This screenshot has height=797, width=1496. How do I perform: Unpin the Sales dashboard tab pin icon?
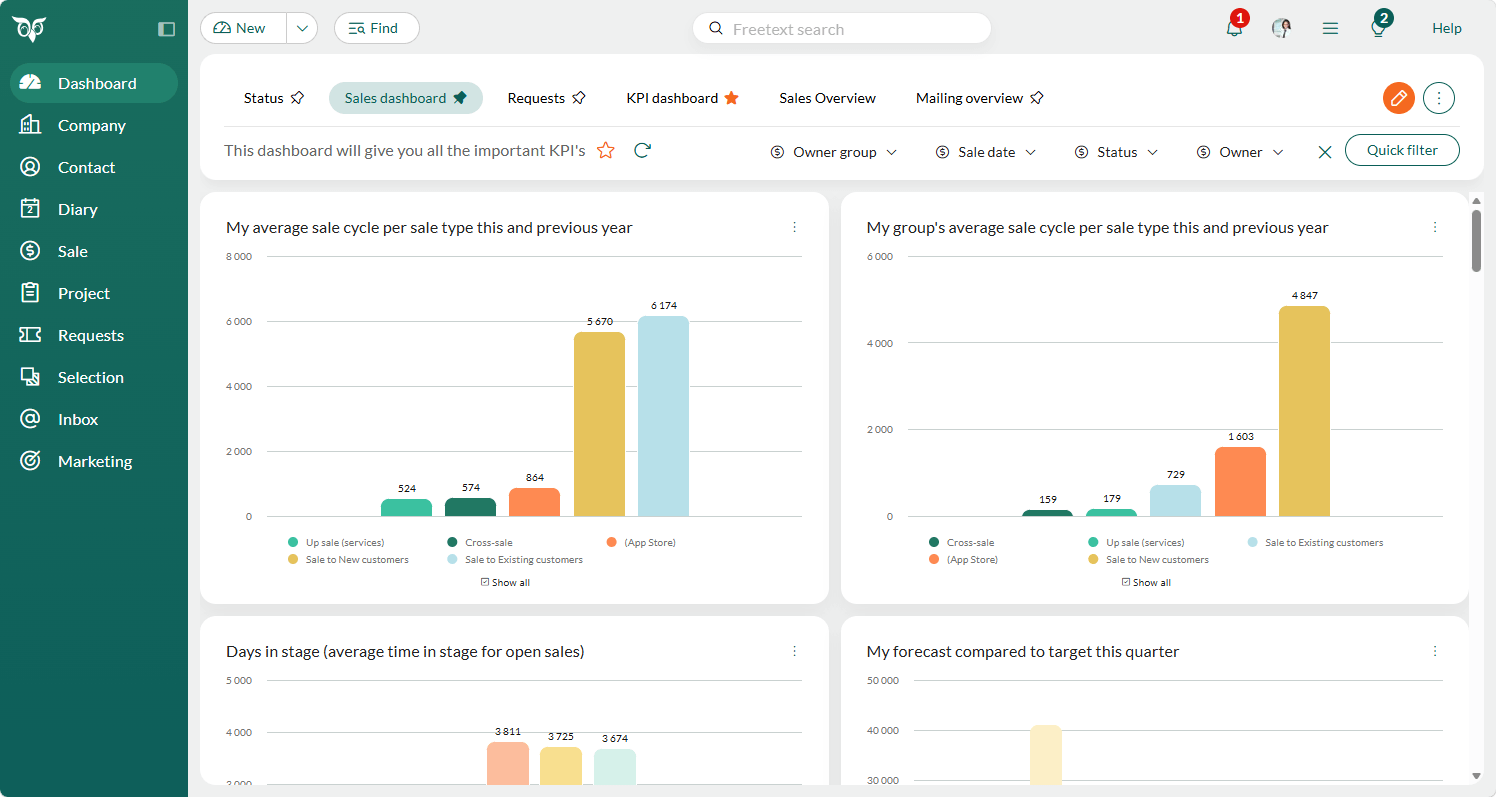460,98
